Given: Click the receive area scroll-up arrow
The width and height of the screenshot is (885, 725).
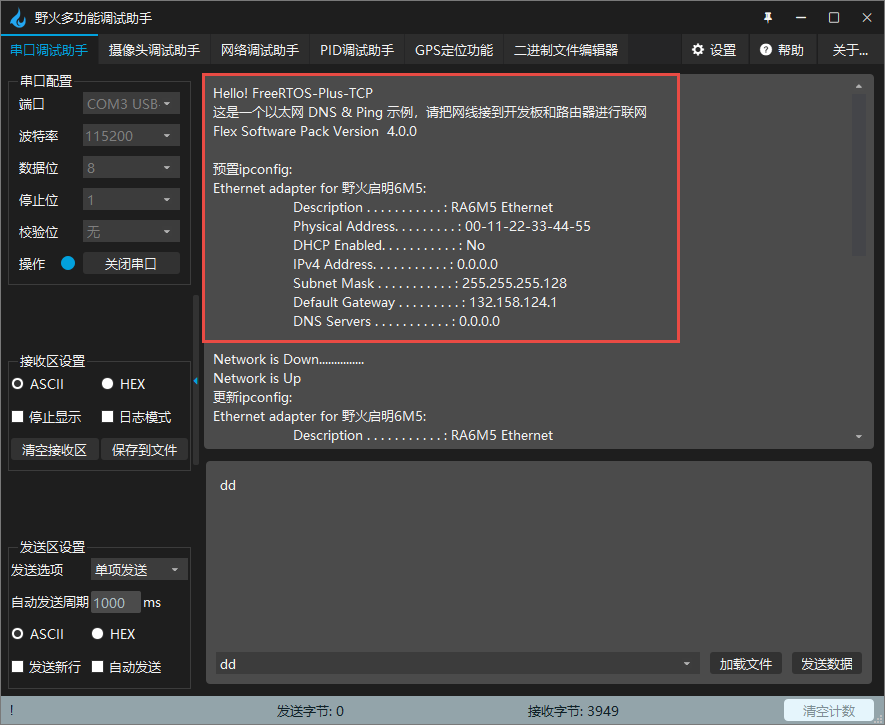Looking at the screenshot, I should pos(858,86).
